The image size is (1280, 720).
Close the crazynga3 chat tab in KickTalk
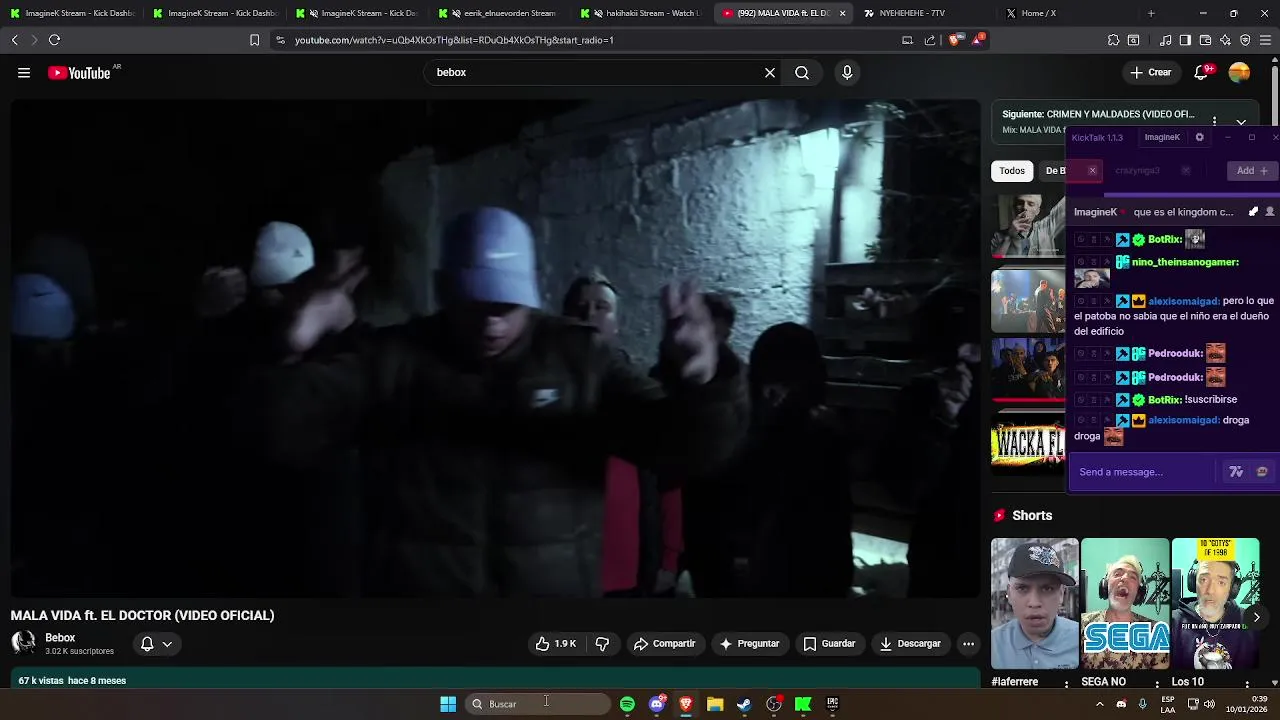click(x=1186, y=171)
